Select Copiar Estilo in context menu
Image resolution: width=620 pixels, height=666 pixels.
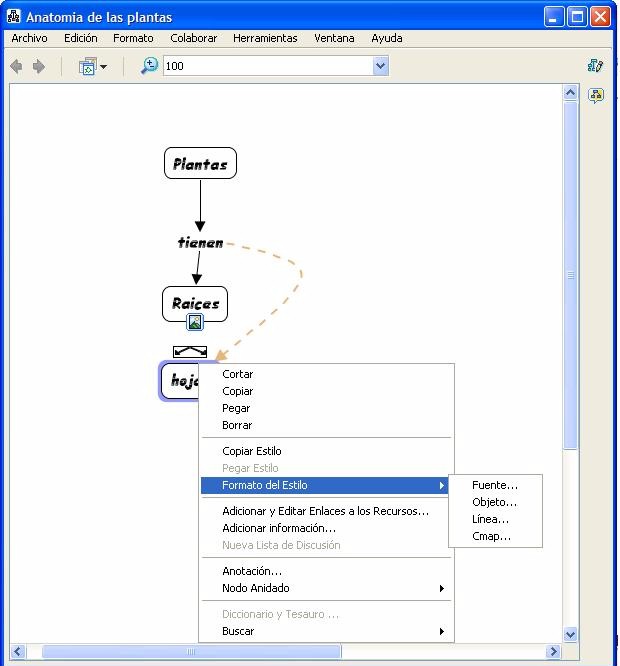tap(252, 451)
